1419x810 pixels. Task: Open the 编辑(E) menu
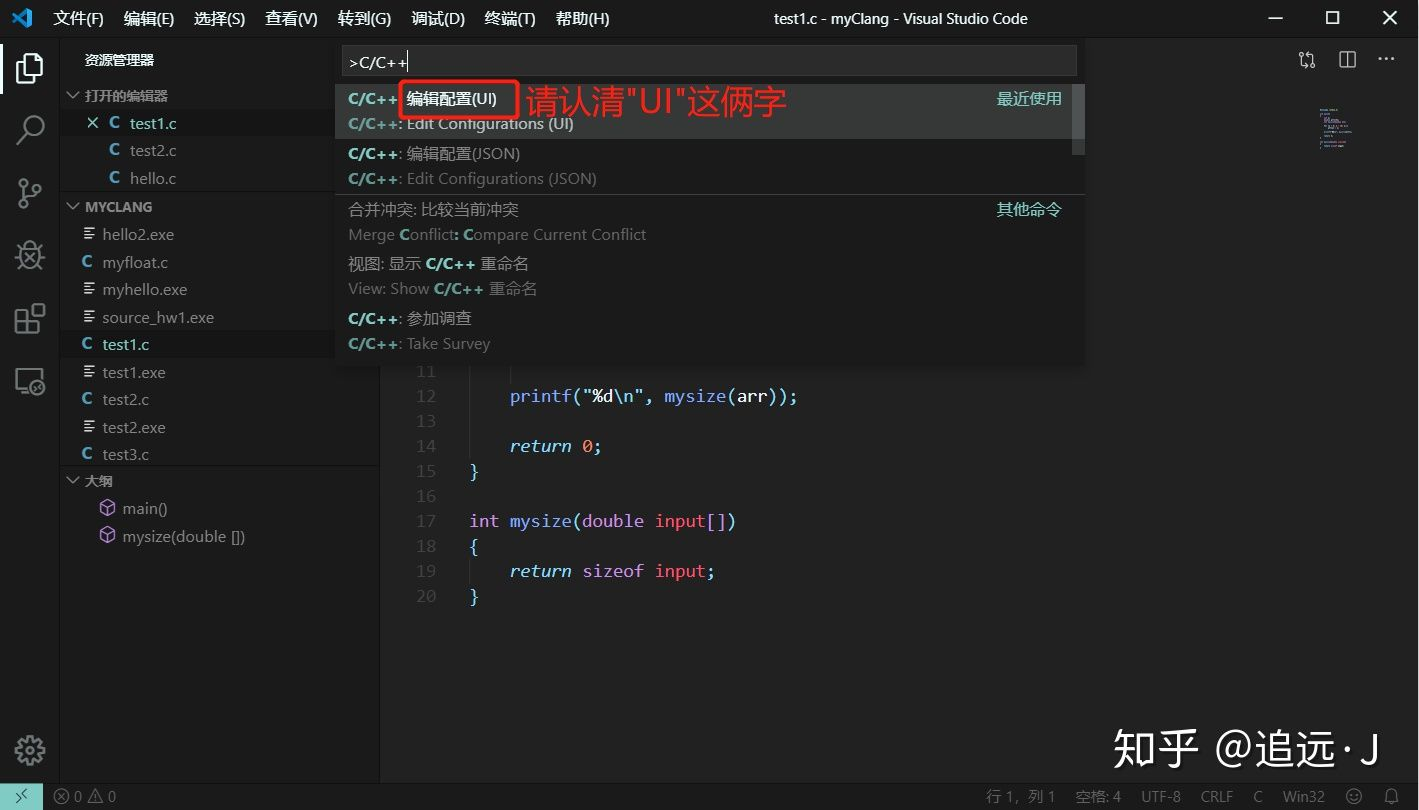pyautogui.click(x=149, y=19)
